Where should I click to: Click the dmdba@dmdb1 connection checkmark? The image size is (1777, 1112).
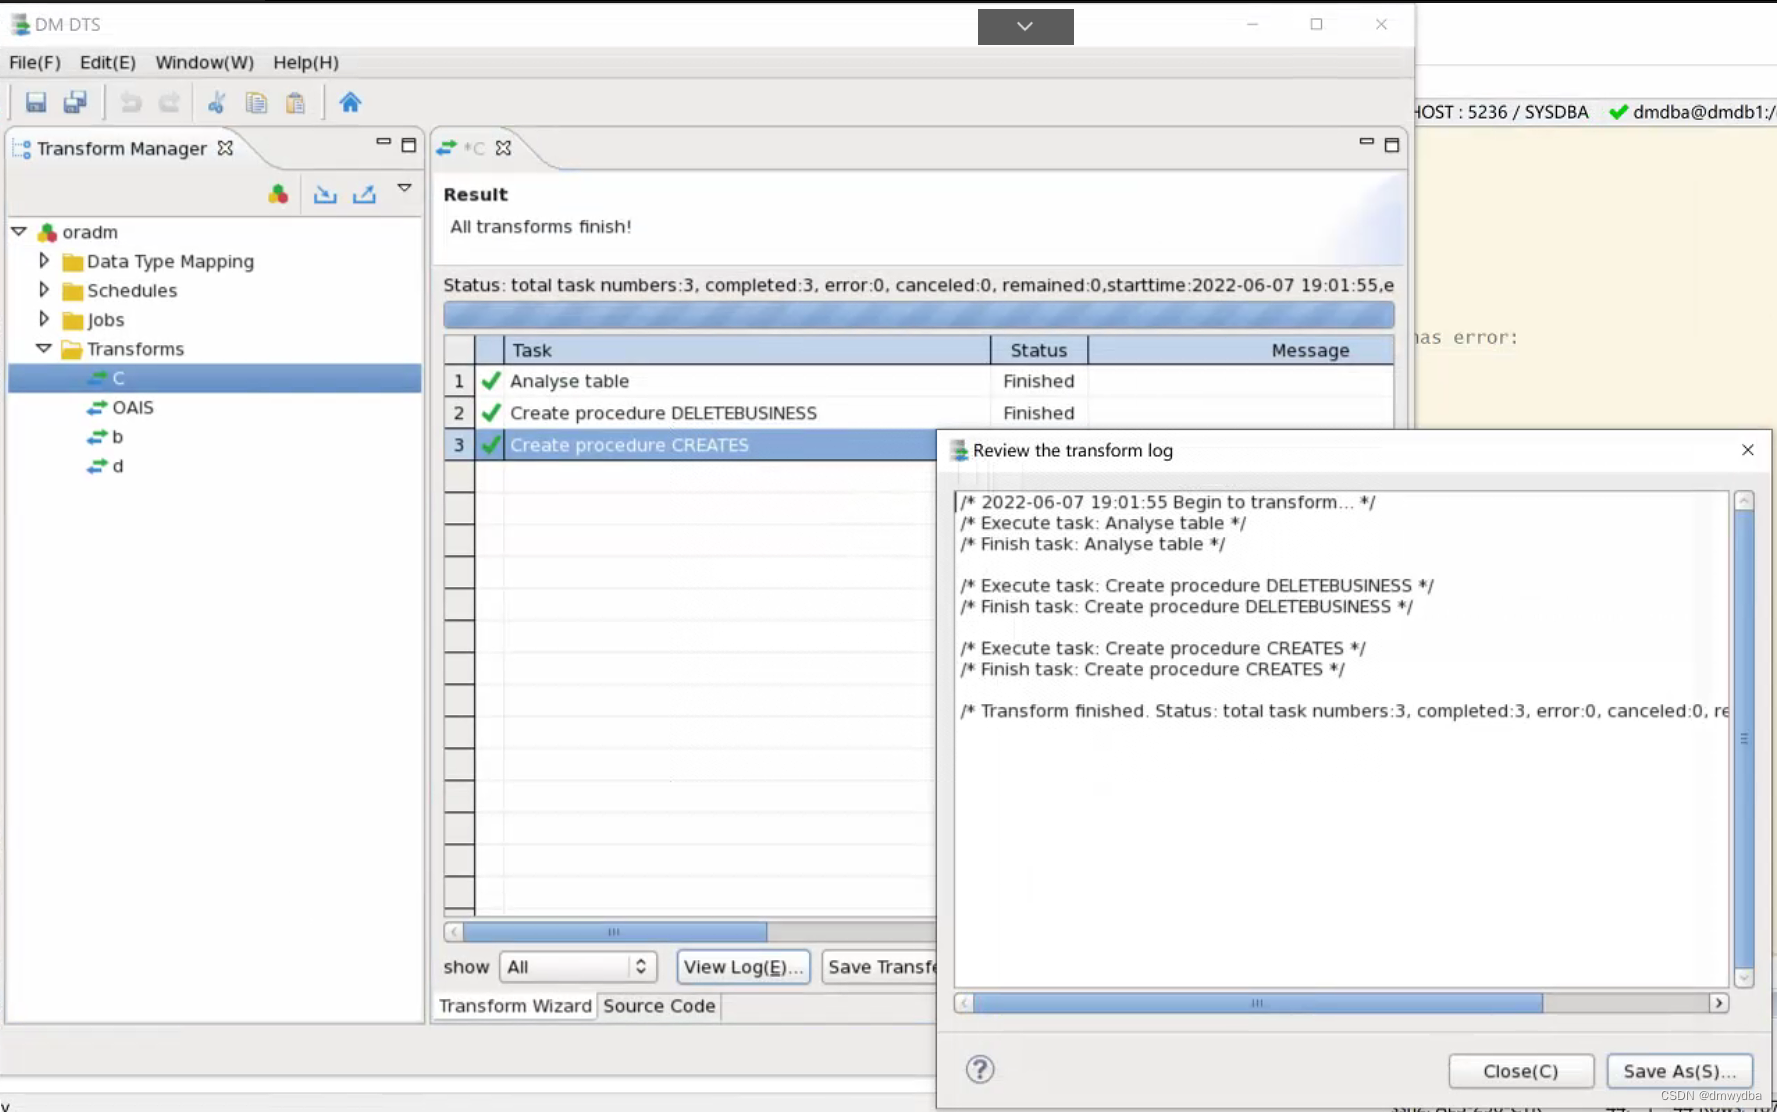[x=1618, y=112]
